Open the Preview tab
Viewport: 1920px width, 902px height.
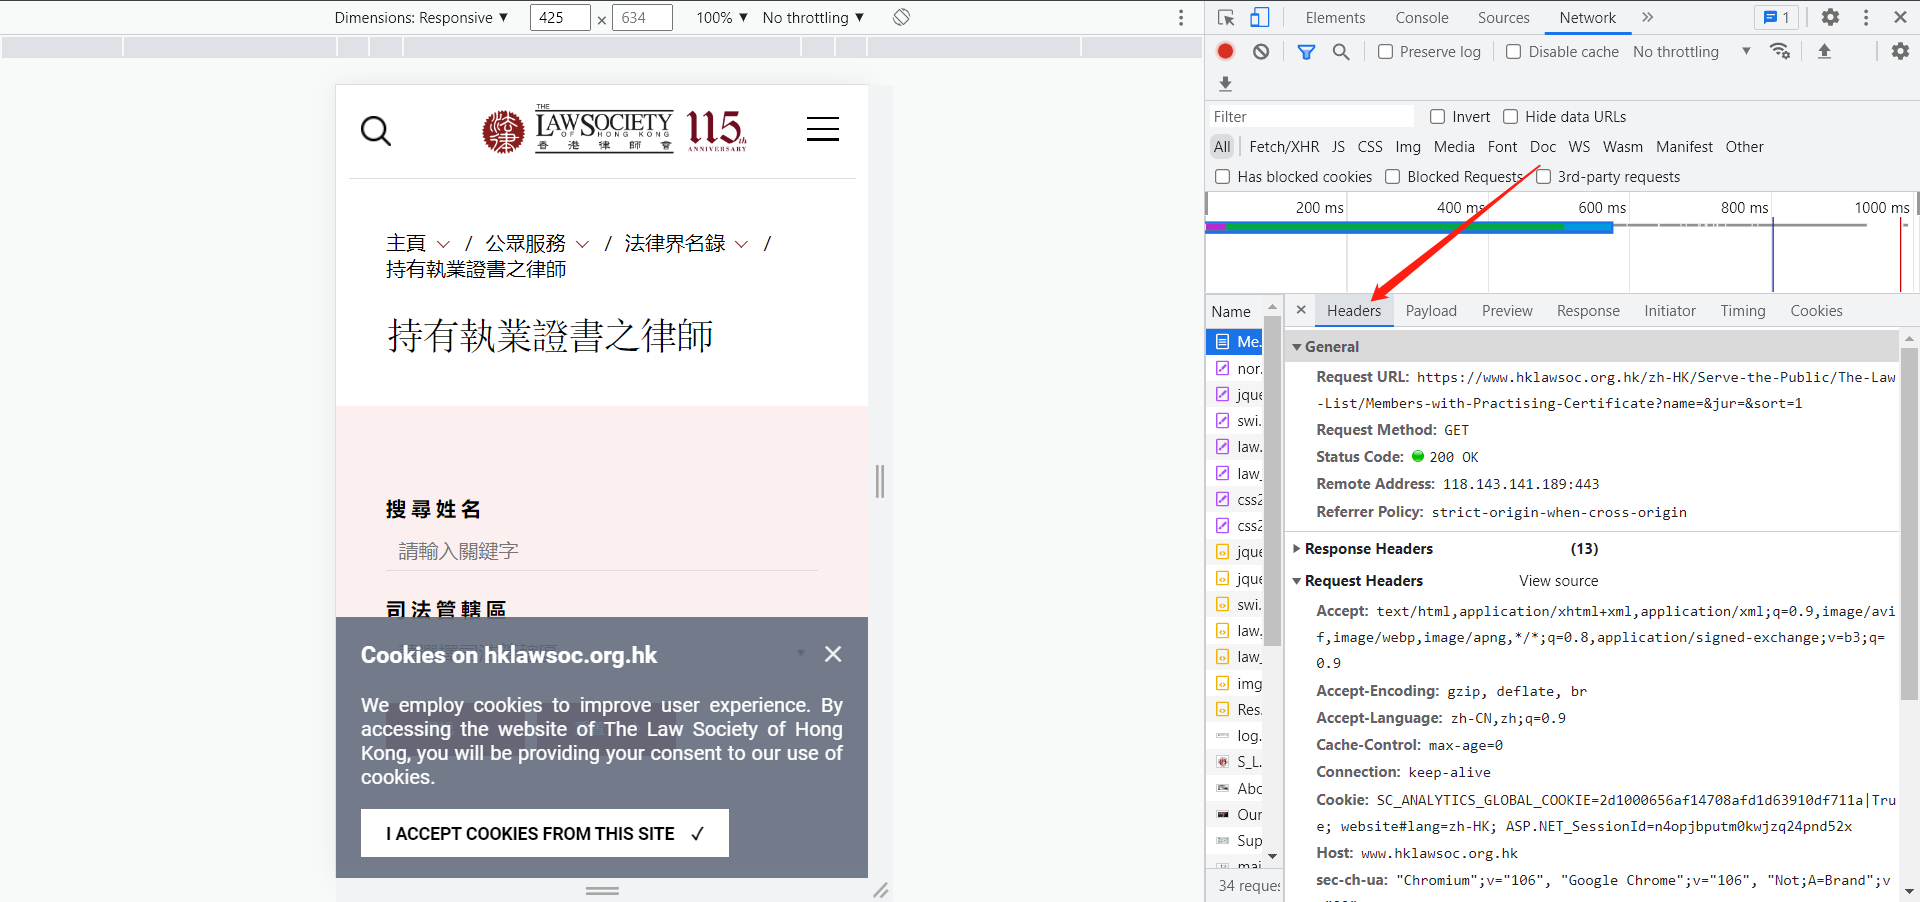[1507, 311]
